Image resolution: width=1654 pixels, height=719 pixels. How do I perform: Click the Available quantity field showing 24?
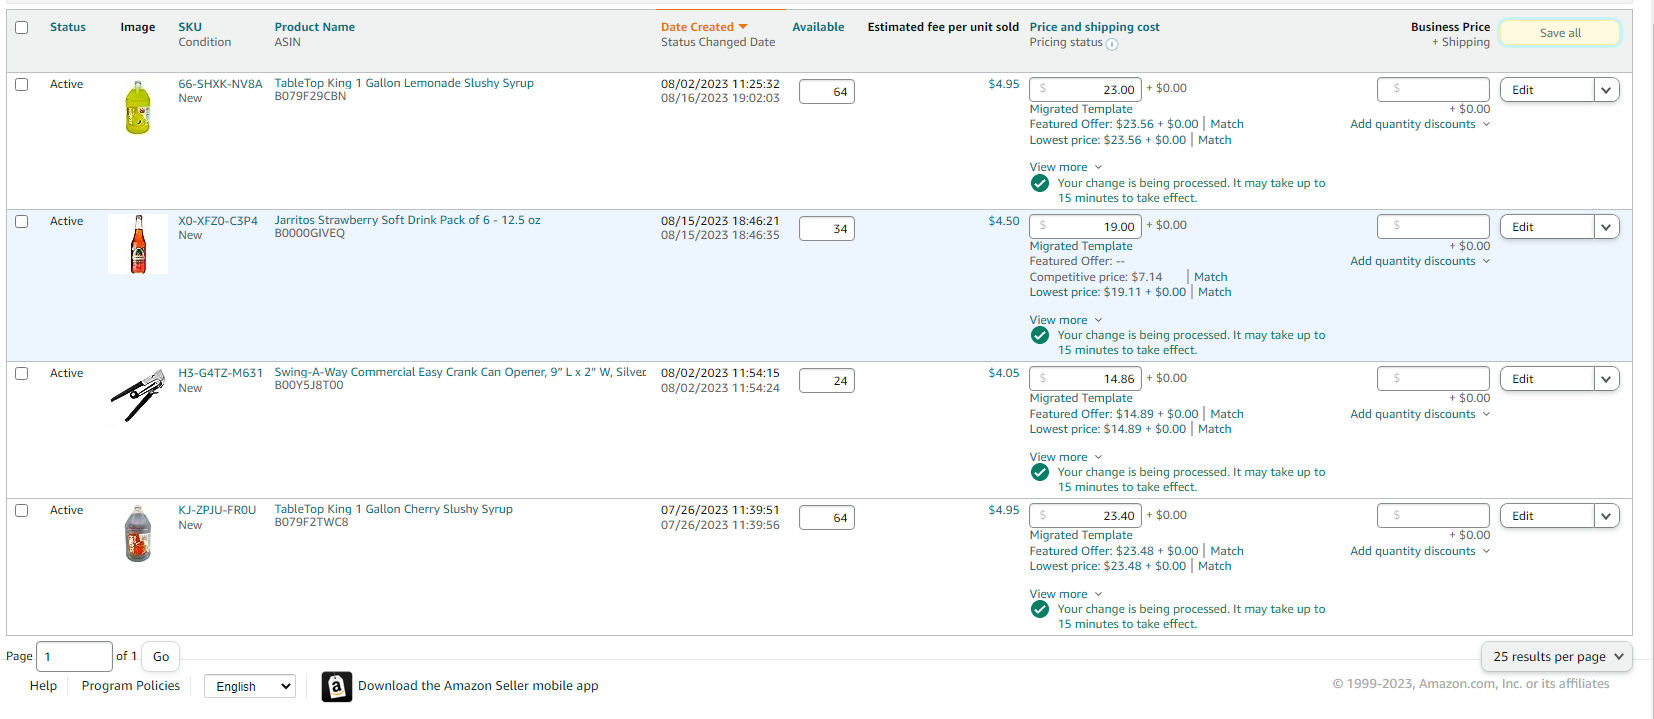tap(827, 381)
